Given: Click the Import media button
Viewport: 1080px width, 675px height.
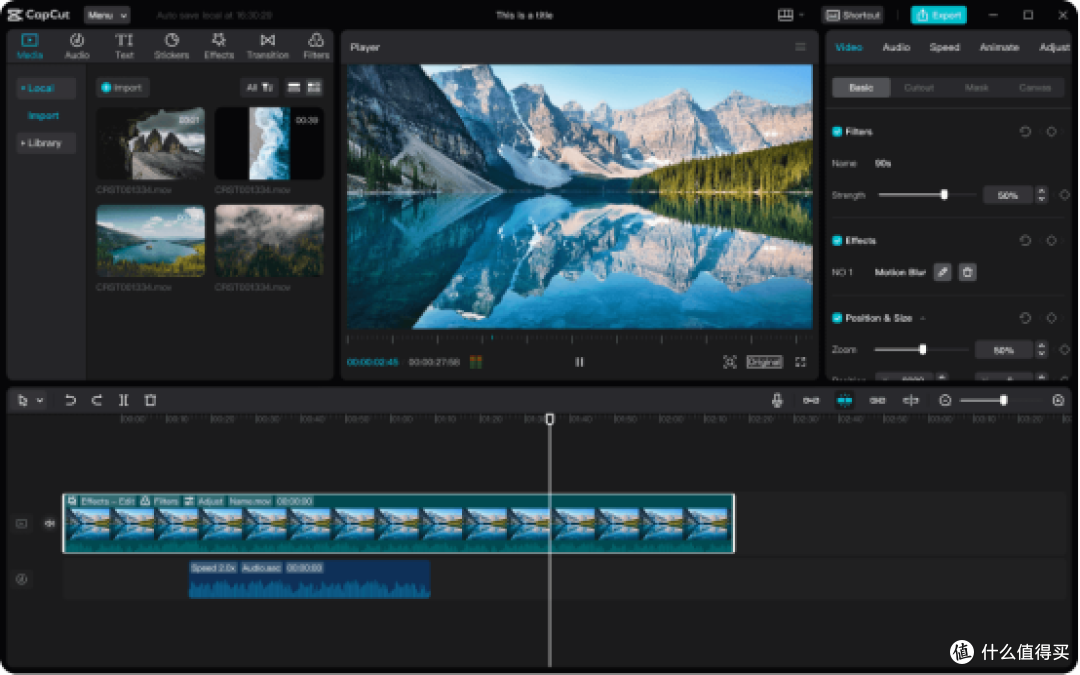Looking at the screenshot, I should click(x=122, y=87).
